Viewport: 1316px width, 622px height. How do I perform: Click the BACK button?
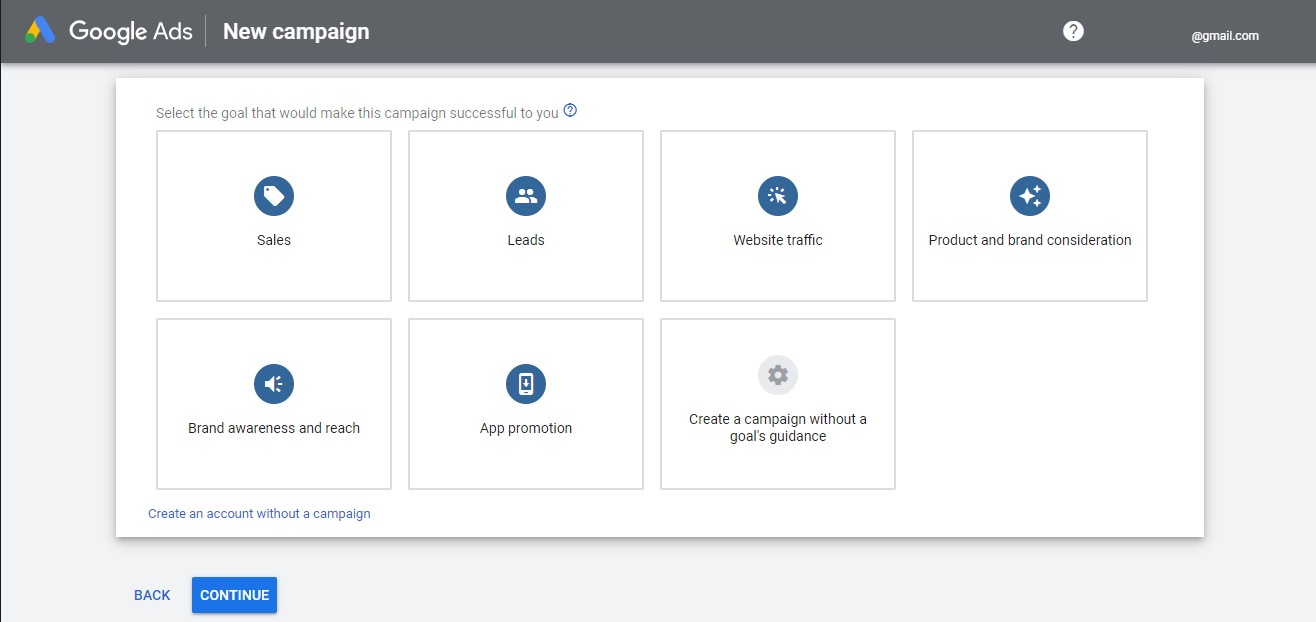[152, 595]
